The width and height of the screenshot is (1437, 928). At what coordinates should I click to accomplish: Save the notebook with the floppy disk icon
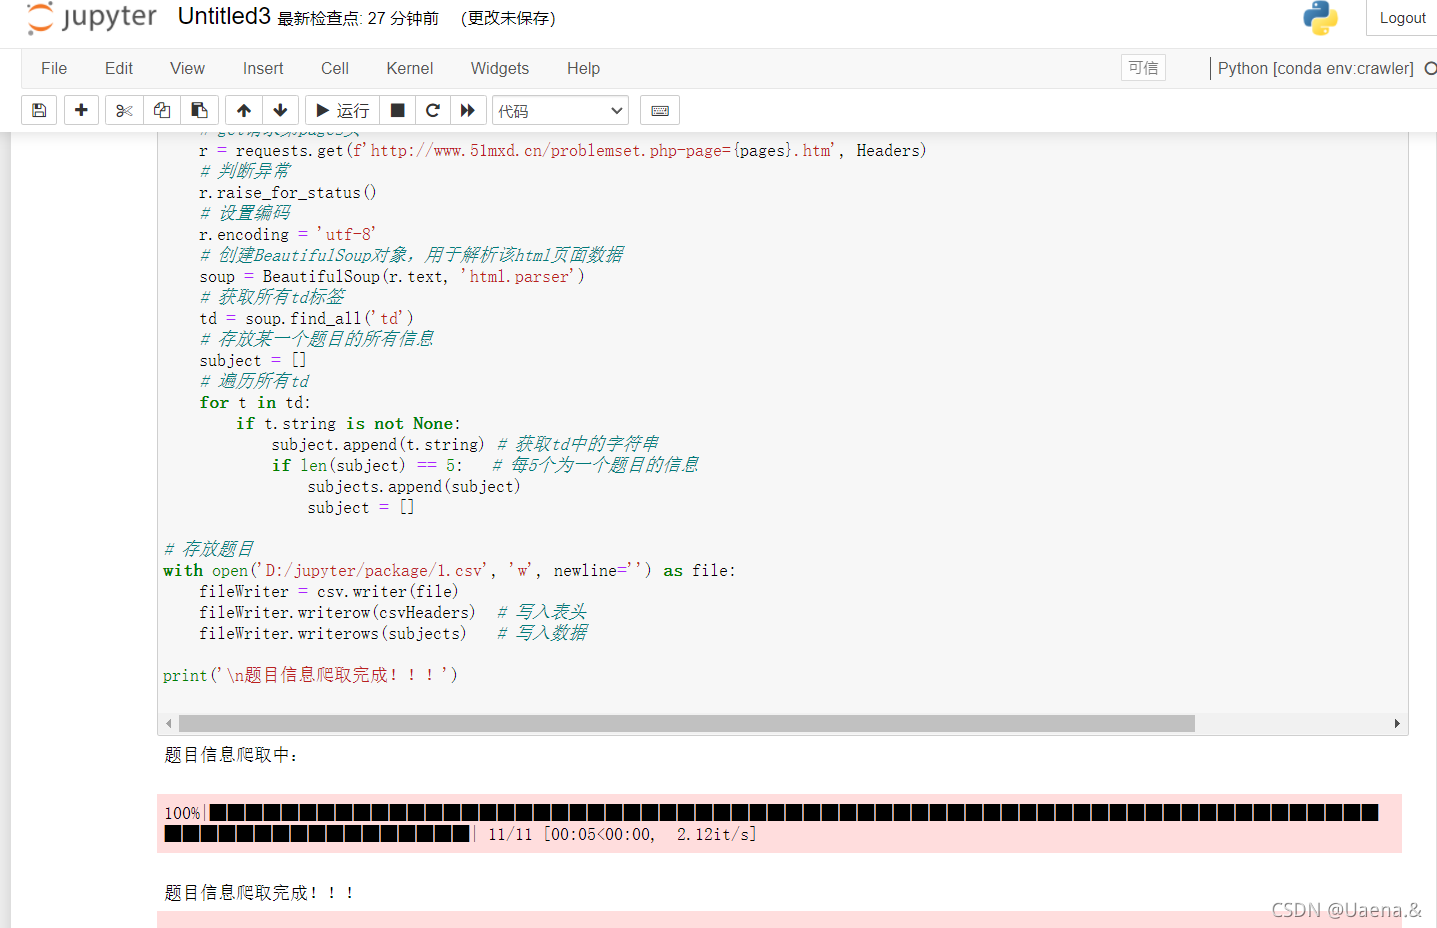39,110
